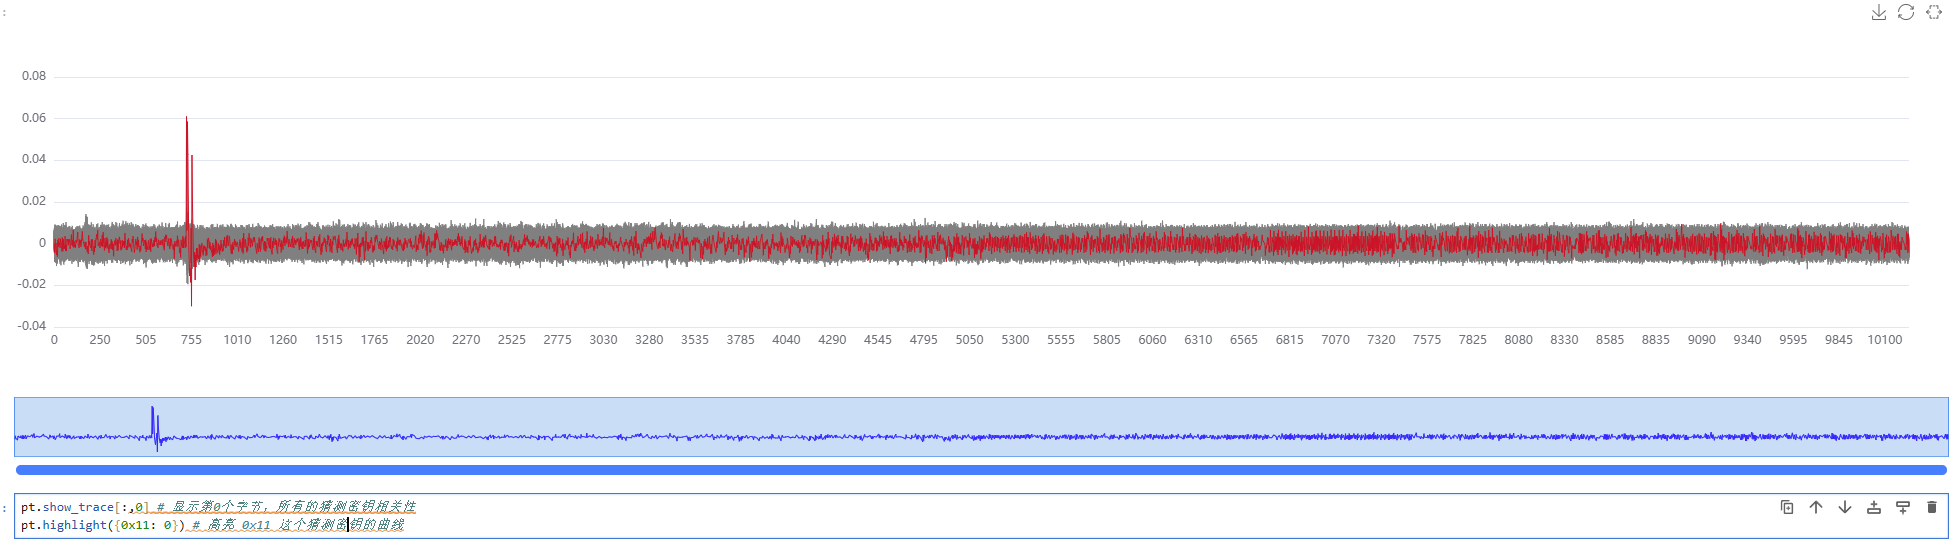Move the cell down

pos(1845,507)
